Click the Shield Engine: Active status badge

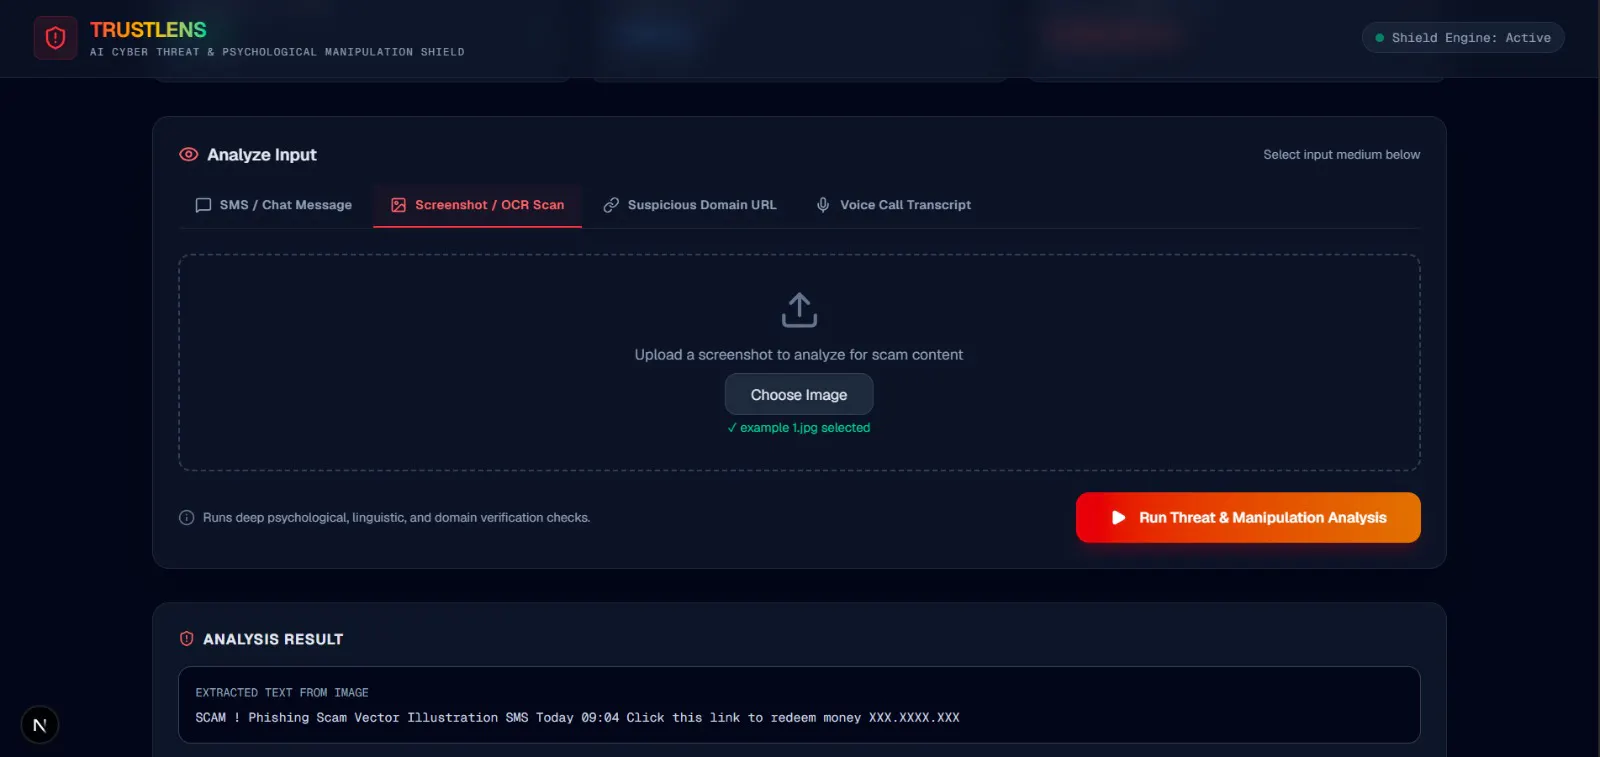[x=1463, y=38]
